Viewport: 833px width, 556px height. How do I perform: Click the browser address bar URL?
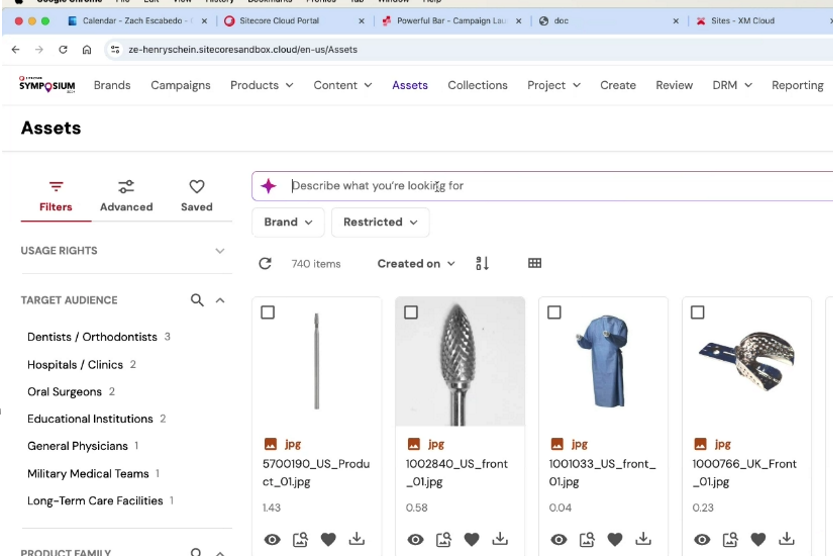tap(243, 49)
